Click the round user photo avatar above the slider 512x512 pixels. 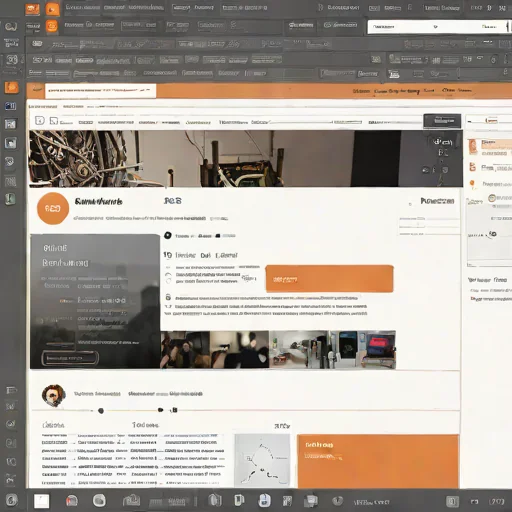click(x=53, y=395)
